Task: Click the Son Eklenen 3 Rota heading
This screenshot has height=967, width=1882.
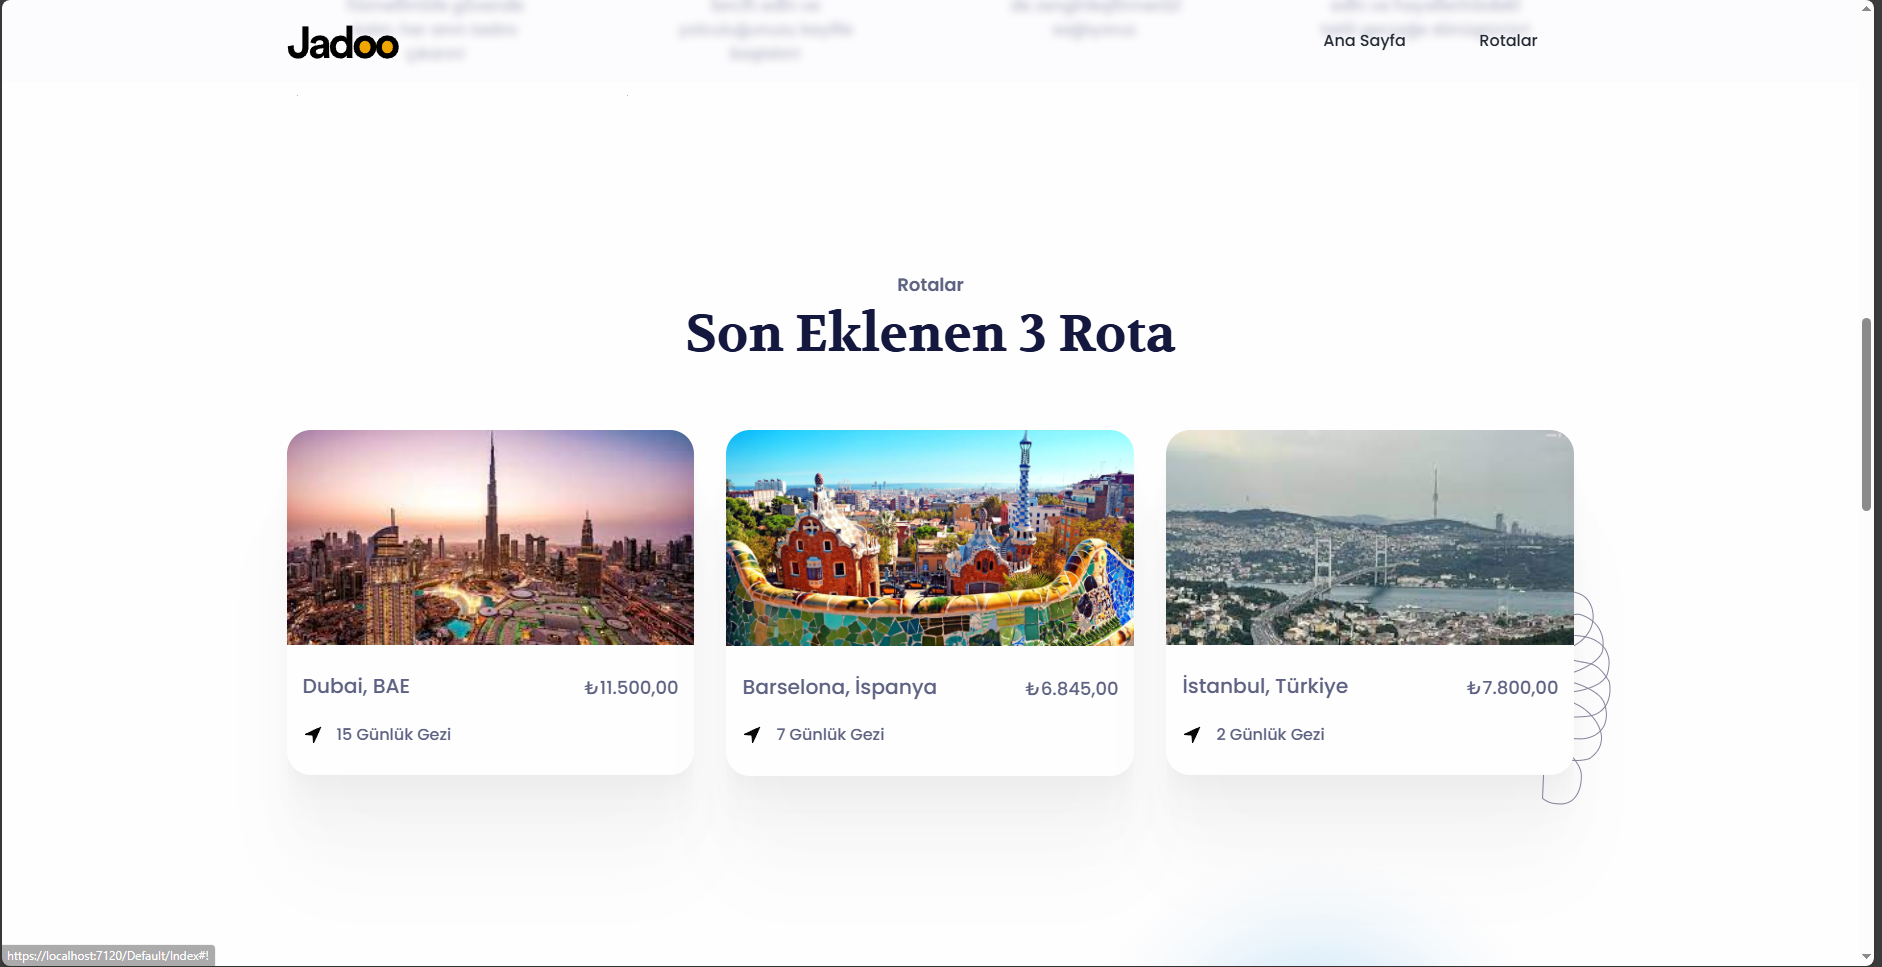Action: pos(930,335)
